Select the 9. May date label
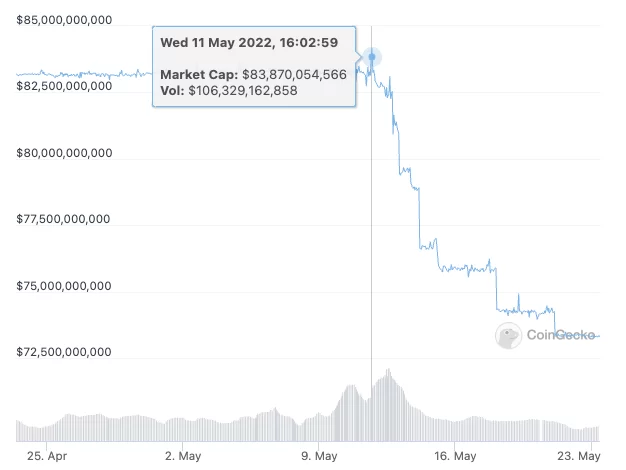626x470 pixels. click(319, 456)
